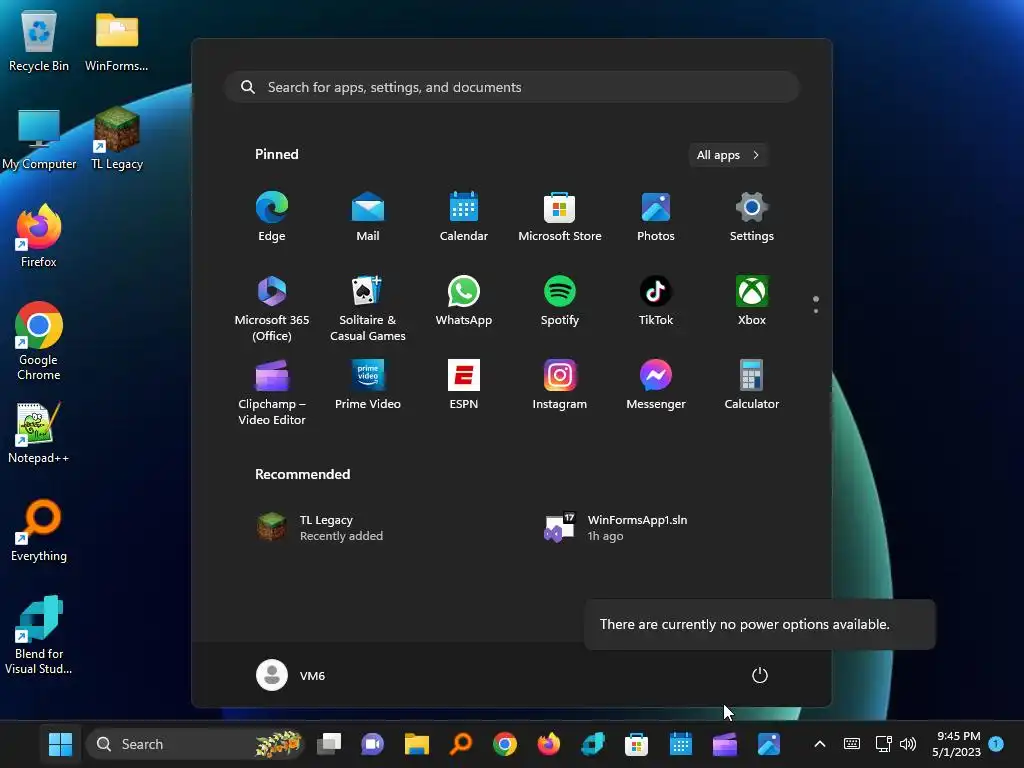The image size is (1024, 768).
Task: Click the taskbar Search box
Action: click(195, 744)
